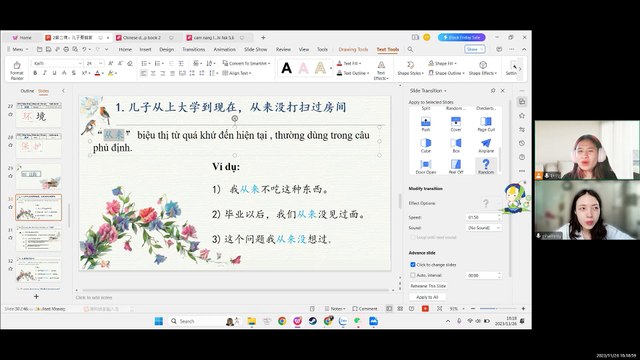Select the Push transition effect
Image resolution: width=640 pixels, height=360 pixels.
(x=426, y=124)
